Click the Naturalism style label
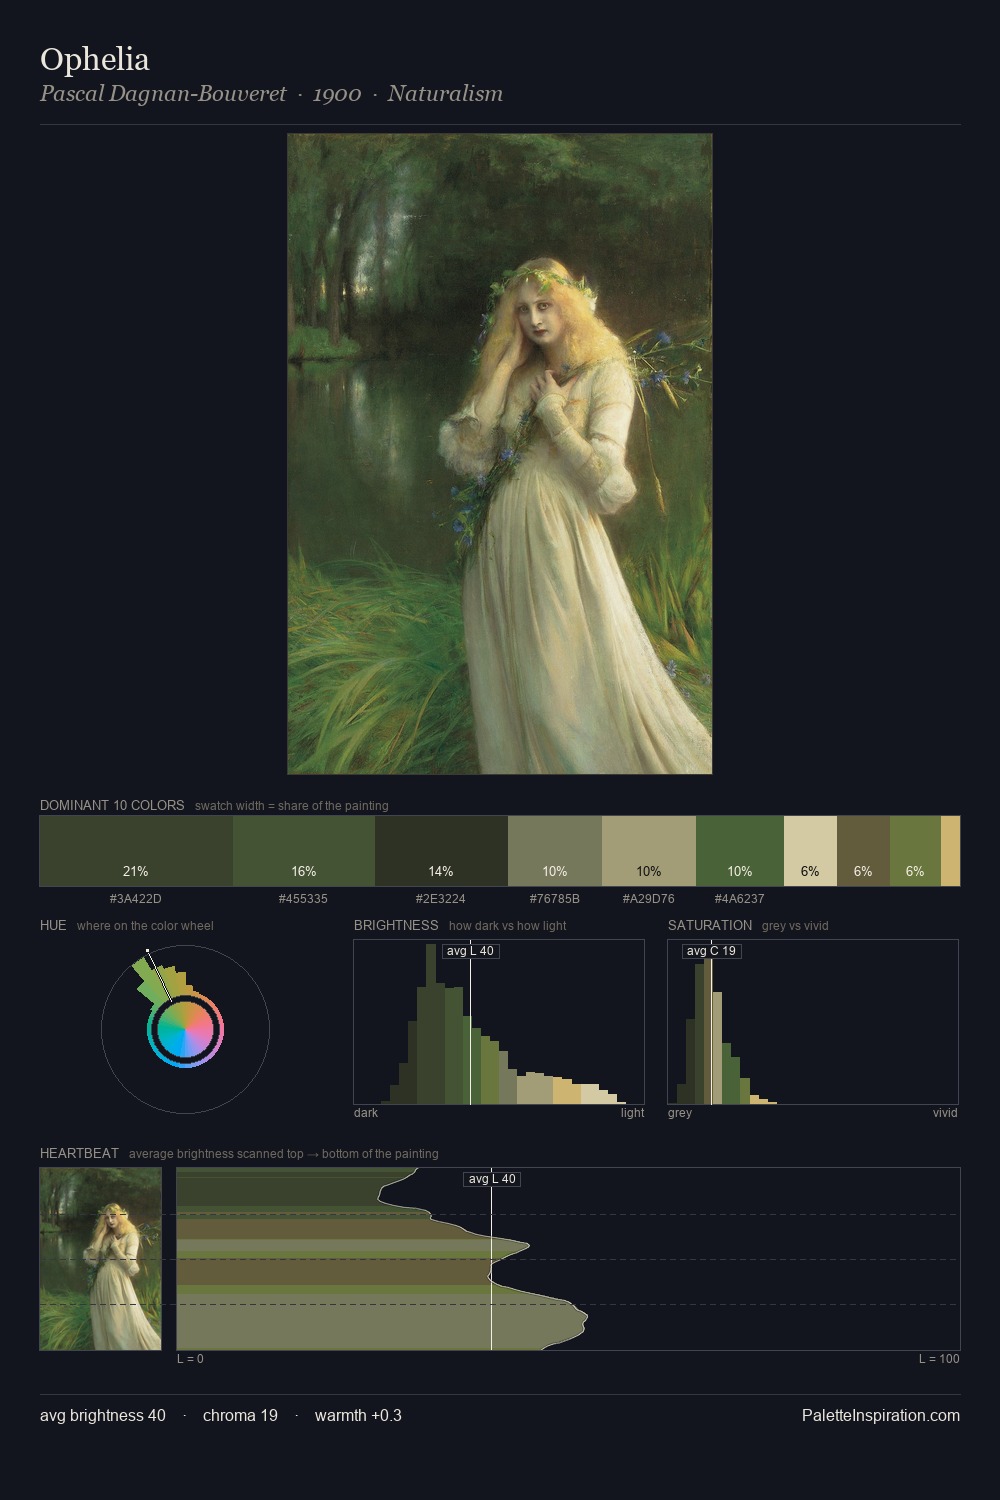The image size is (1000, 1500). [x=445, y=94]
